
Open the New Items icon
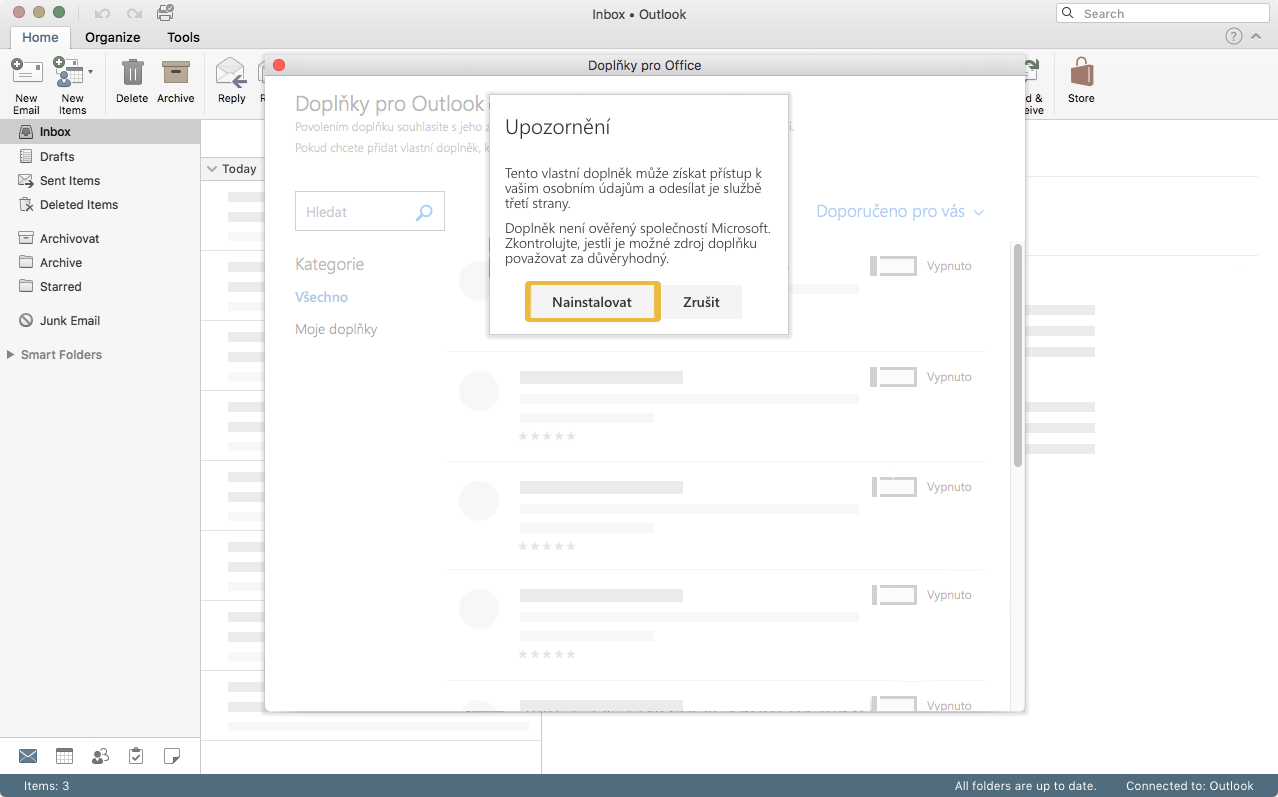68,72
